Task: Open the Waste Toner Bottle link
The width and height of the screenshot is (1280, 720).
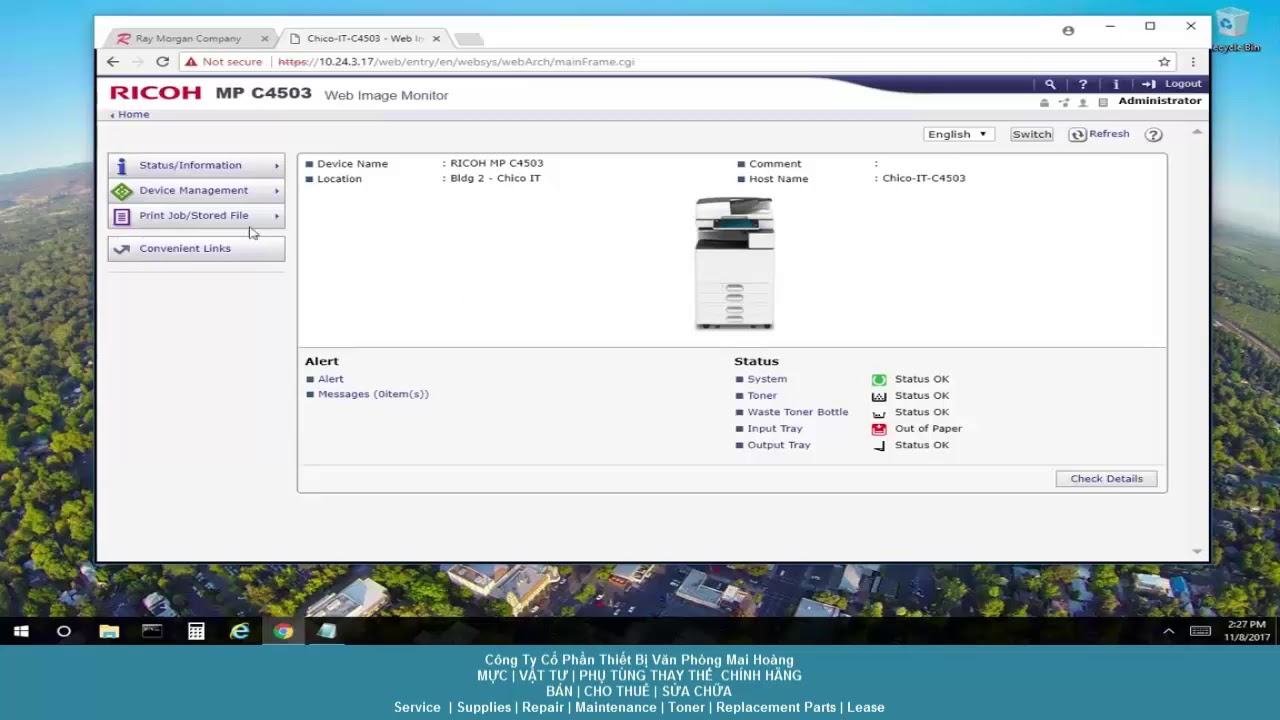Action: click(798, 413)
